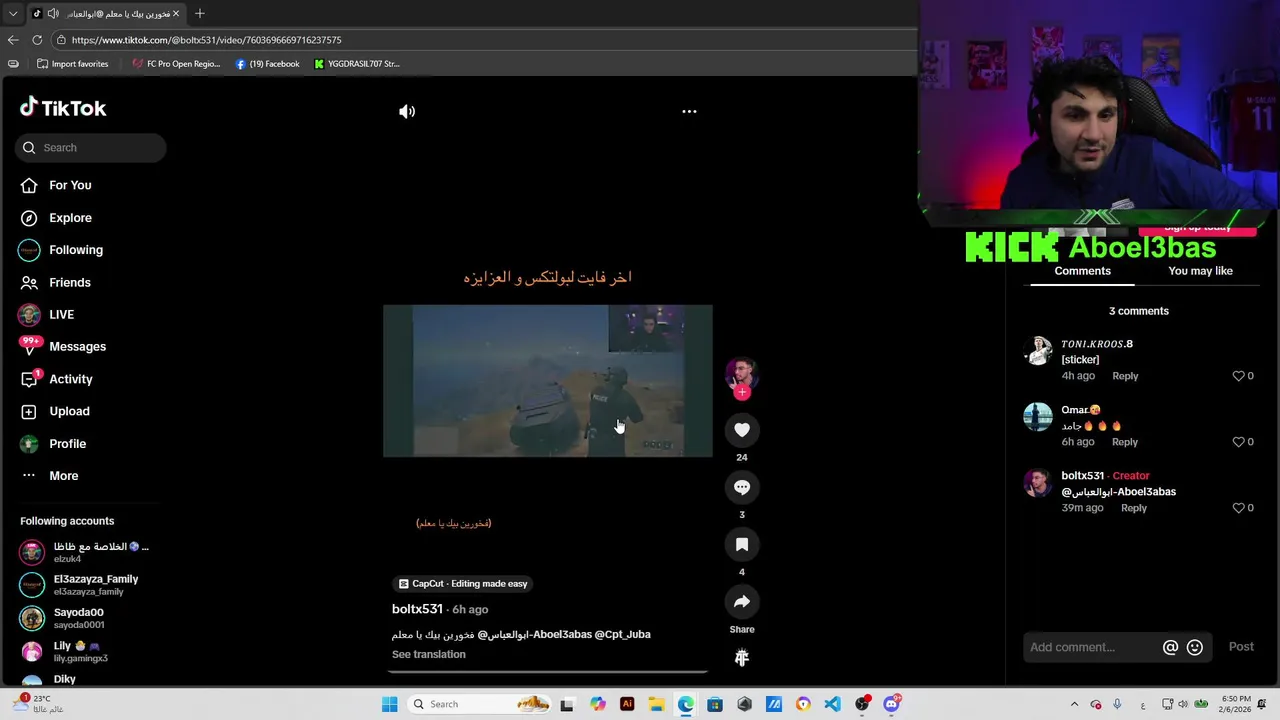Viewport: 1280px width, 720px height.
Task: Click the TikTok search box
Action: 90,148
